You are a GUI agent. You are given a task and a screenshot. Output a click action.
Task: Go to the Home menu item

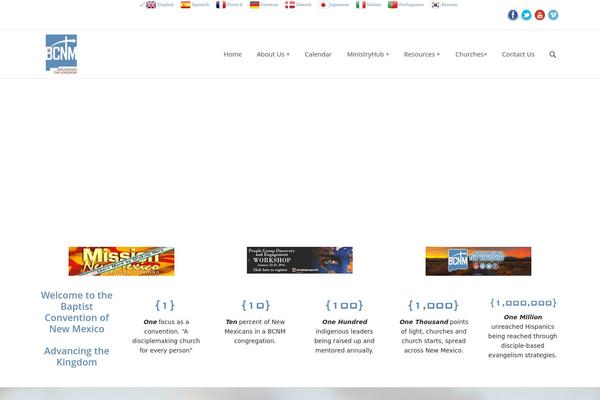tap(233, 54)
